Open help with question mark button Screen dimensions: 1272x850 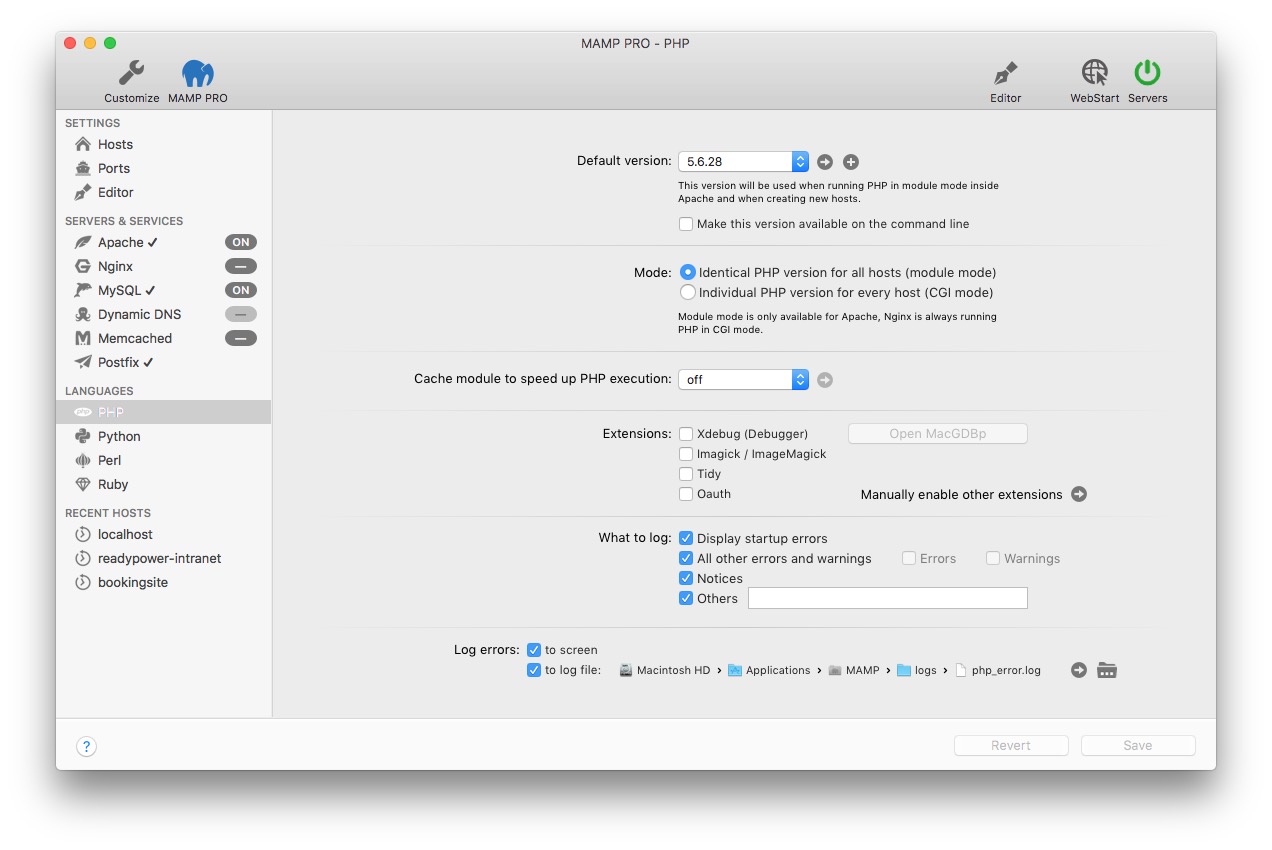click(x=87, y=746)
